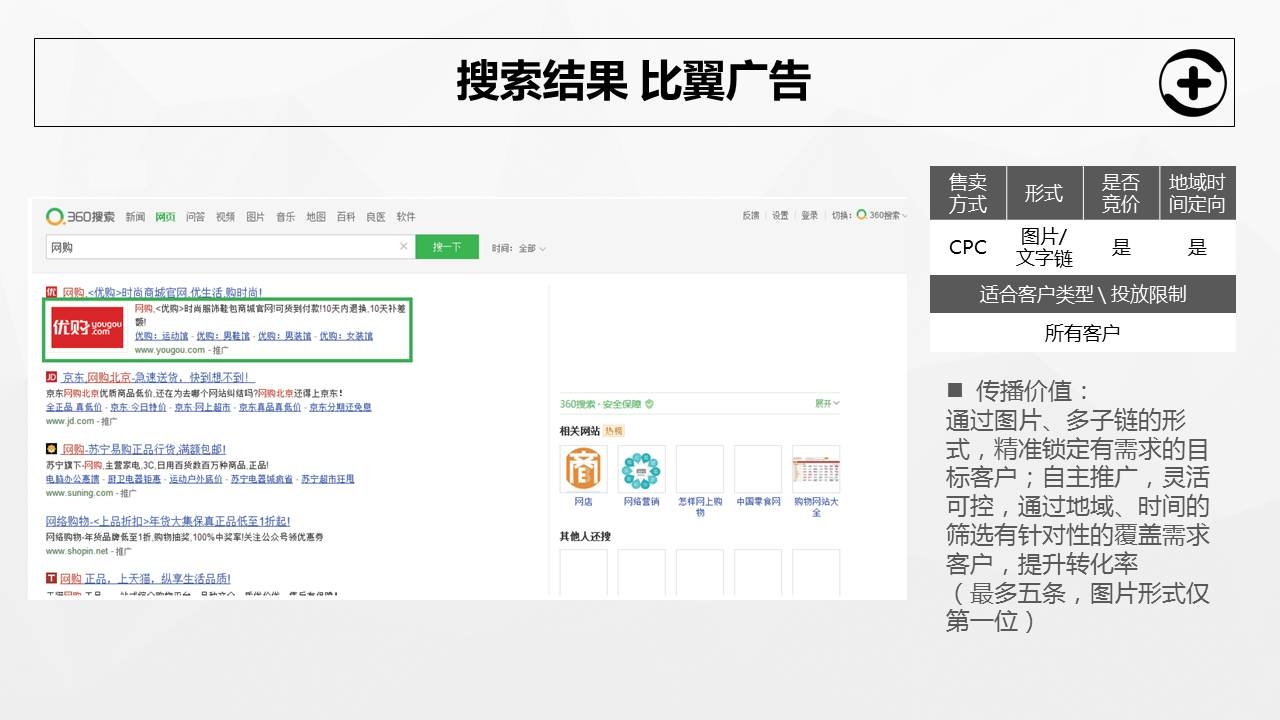Click the 360搜索 logo

pos(80,216)
